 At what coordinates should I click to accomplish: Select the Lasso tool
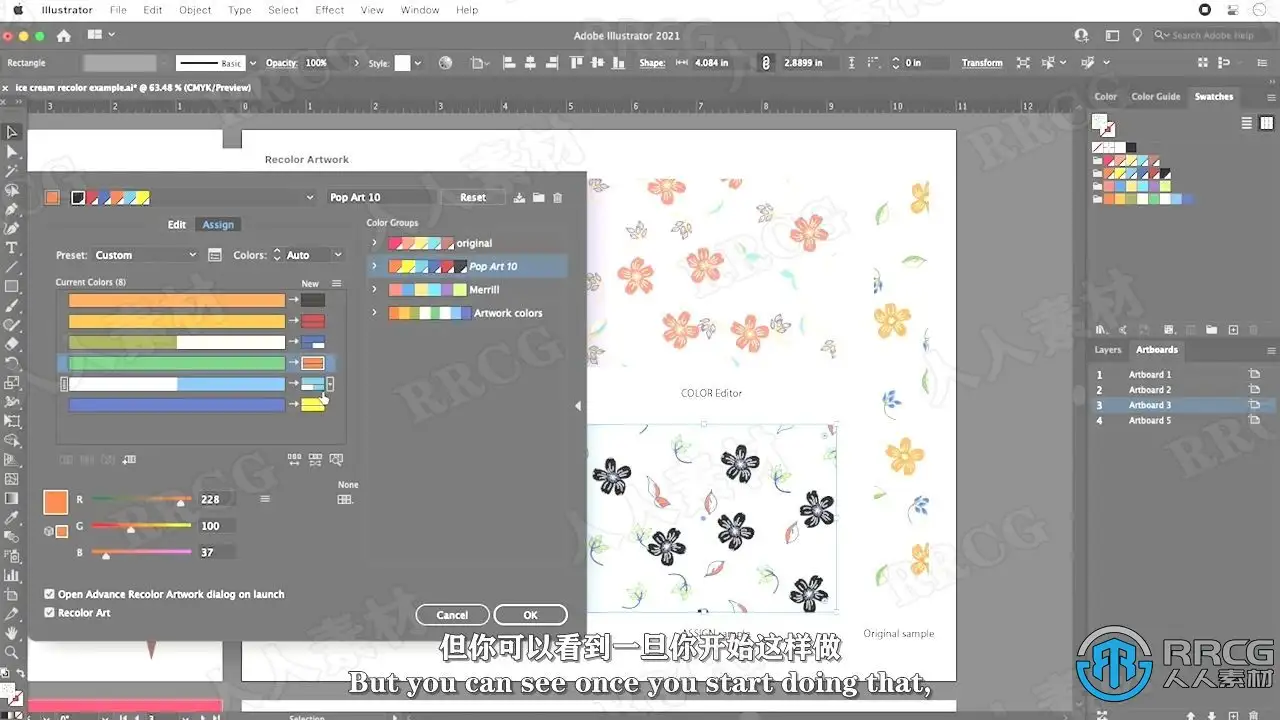click(12, 190)
